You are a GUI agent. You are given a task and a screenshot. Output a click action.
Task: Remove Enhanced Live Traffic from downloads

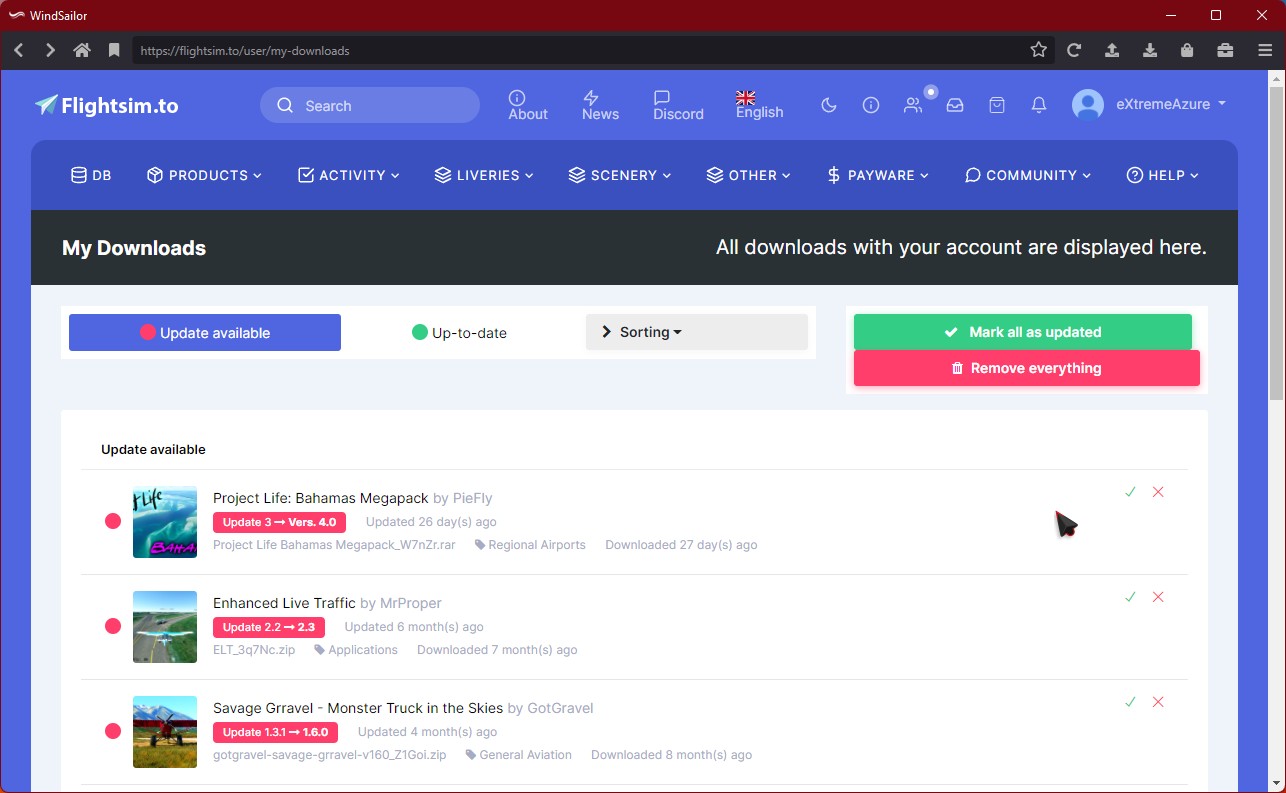pos(1158,597)
